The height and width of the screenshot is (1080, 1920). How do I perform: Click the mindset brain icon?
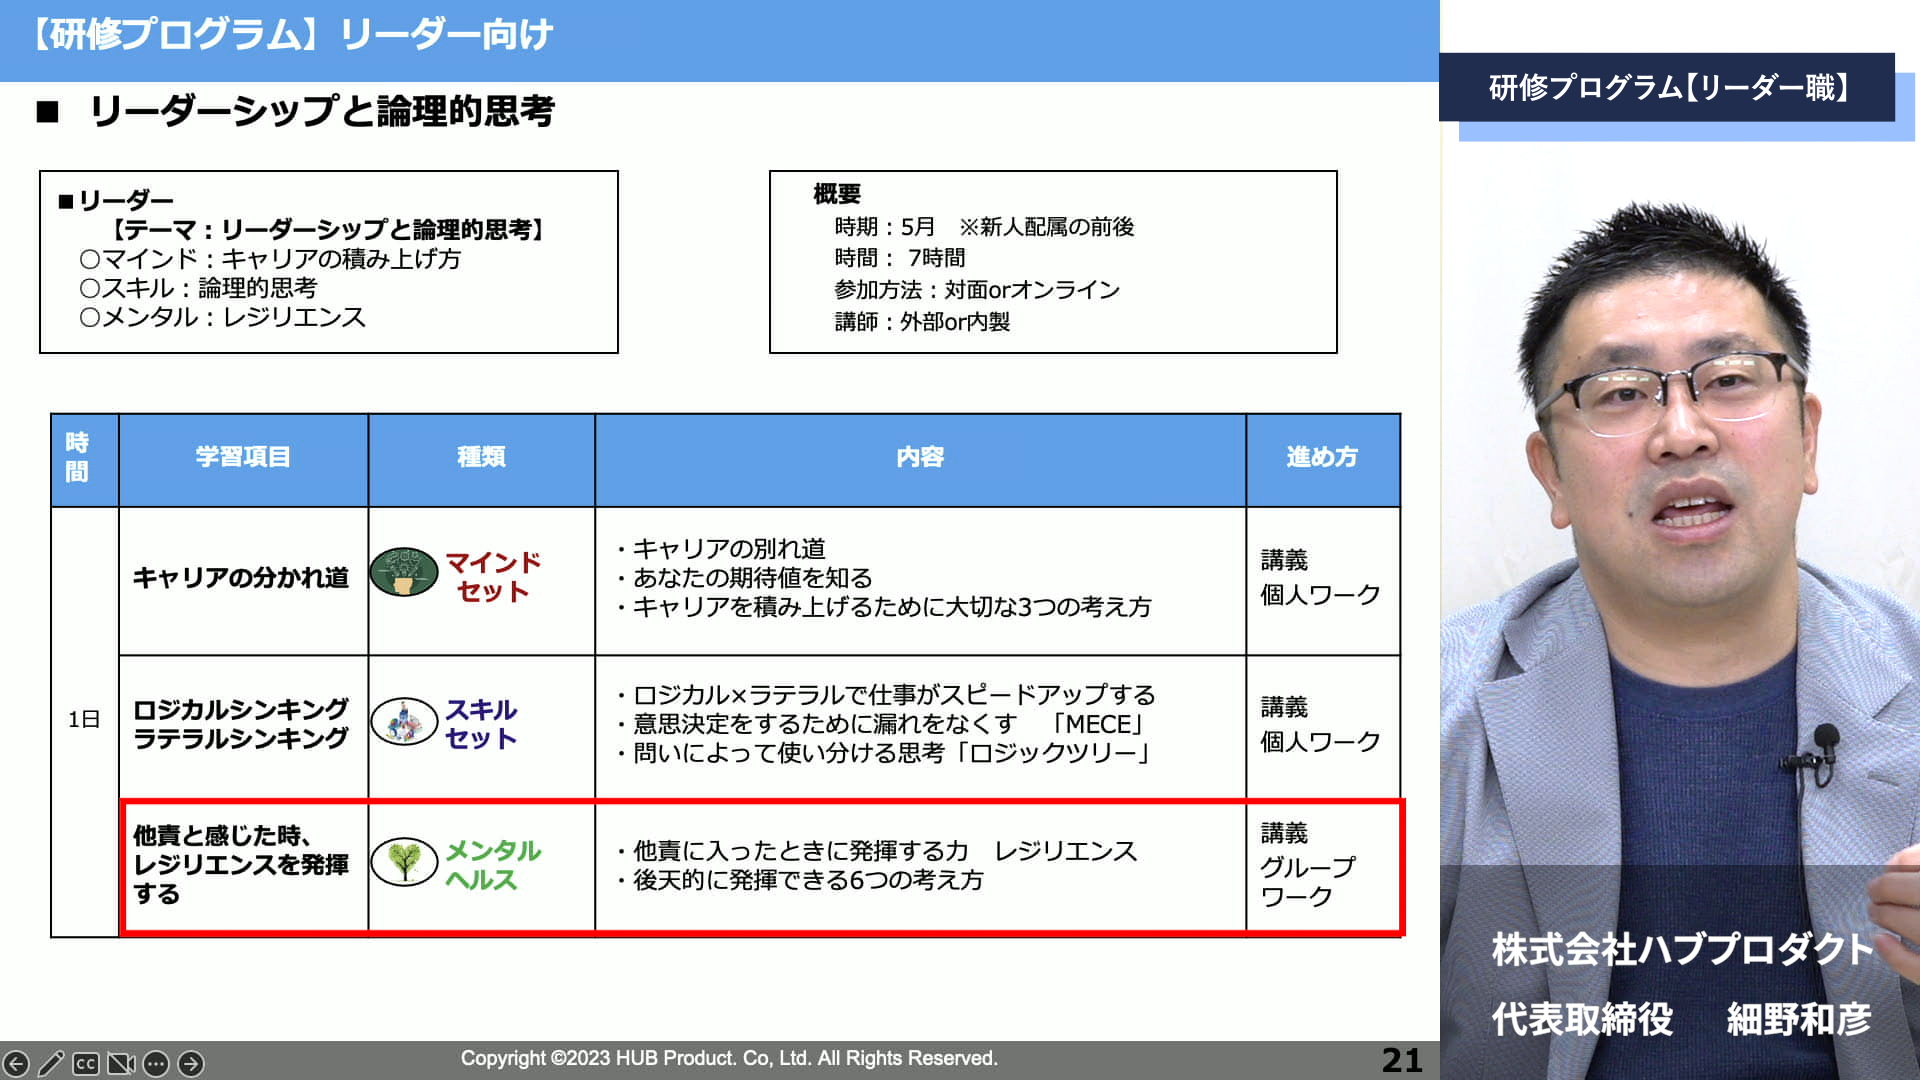click(x=404, y=572)
